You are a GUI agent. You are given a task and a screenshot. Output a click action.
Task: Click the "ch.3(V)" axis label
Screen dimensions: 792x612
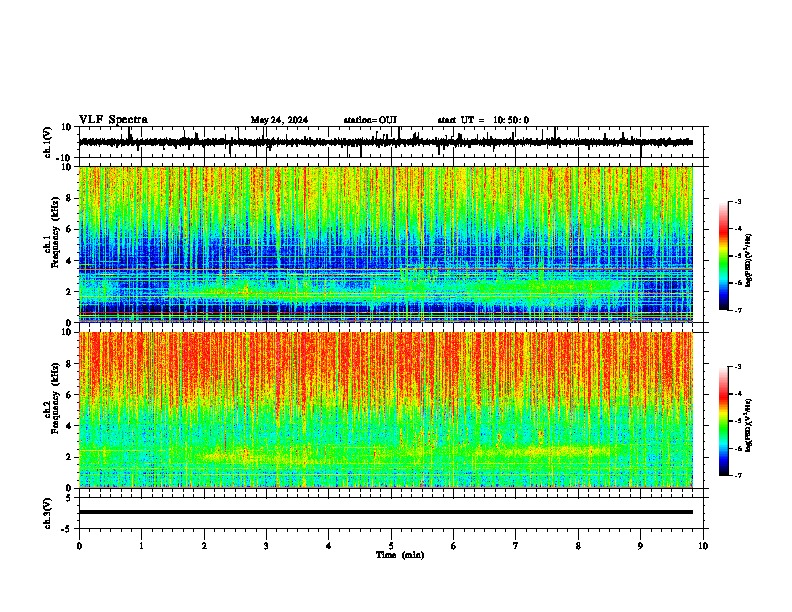point(48,513)
